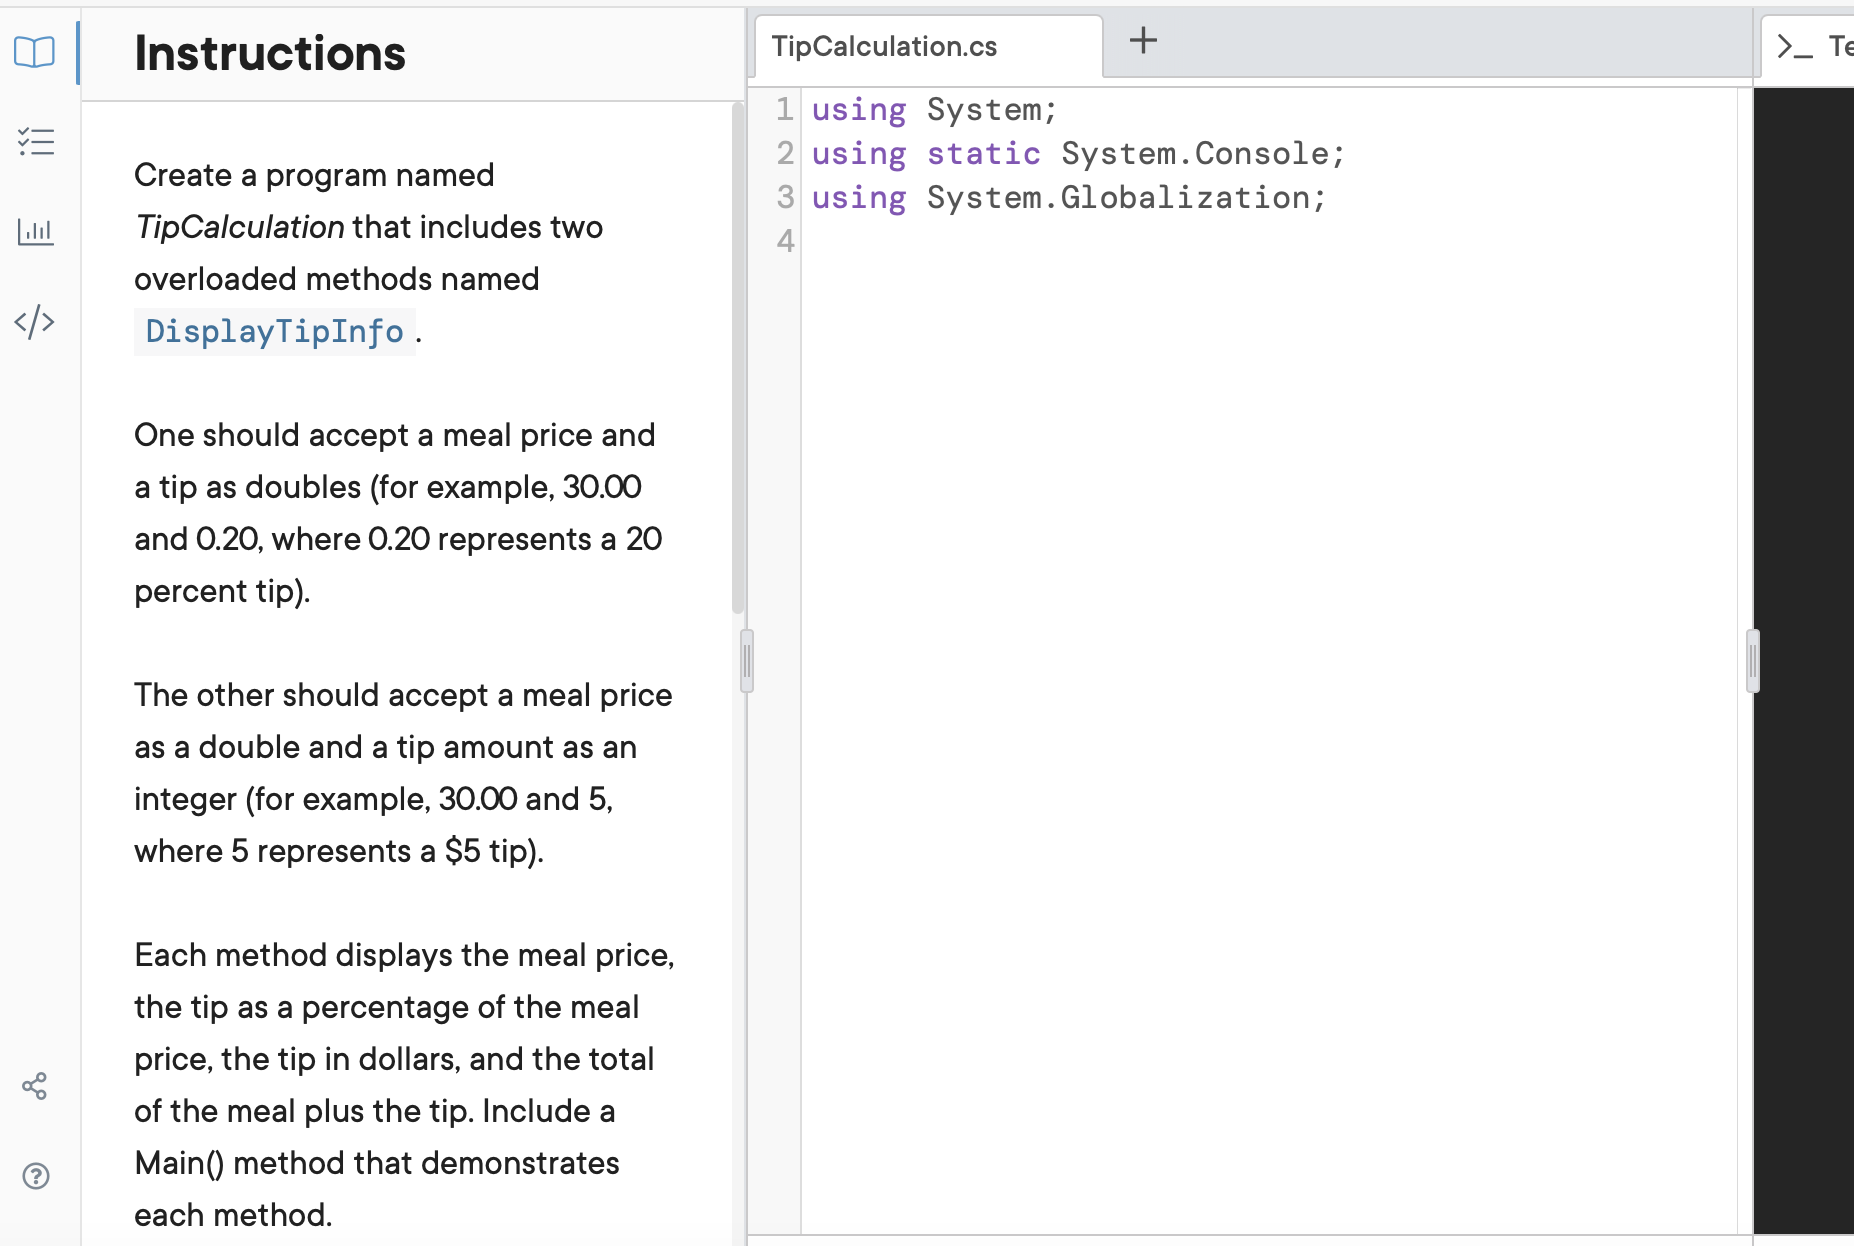Select the task checklist icon in sidebar

[x=35, y=142]
